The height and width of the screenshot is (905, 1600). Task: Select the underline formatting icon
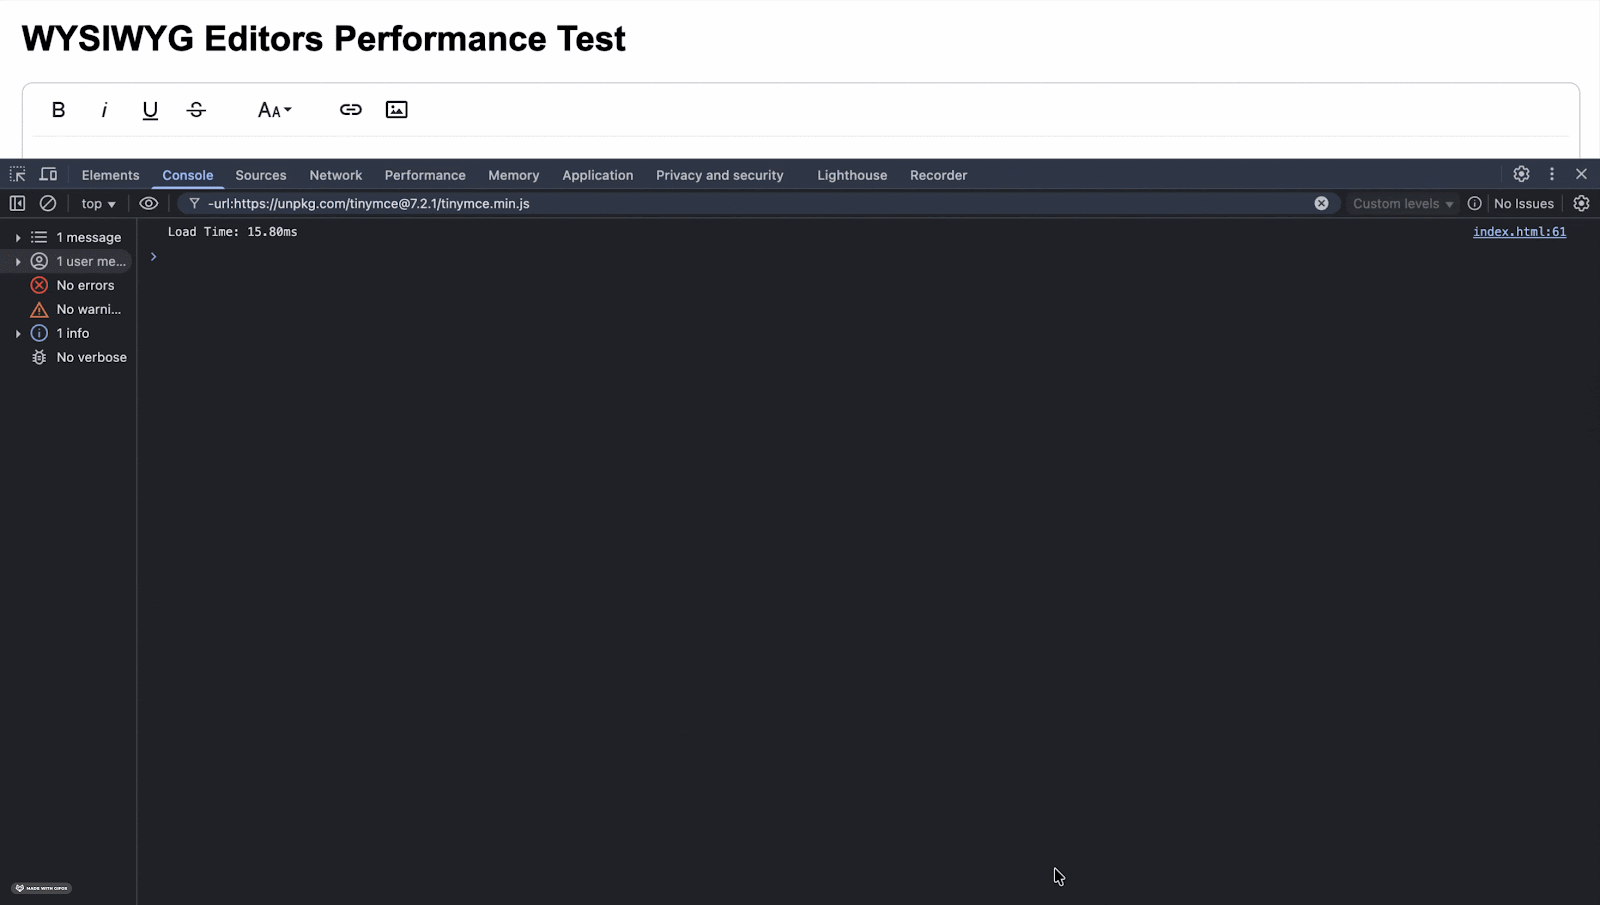[x=150, y=110]
